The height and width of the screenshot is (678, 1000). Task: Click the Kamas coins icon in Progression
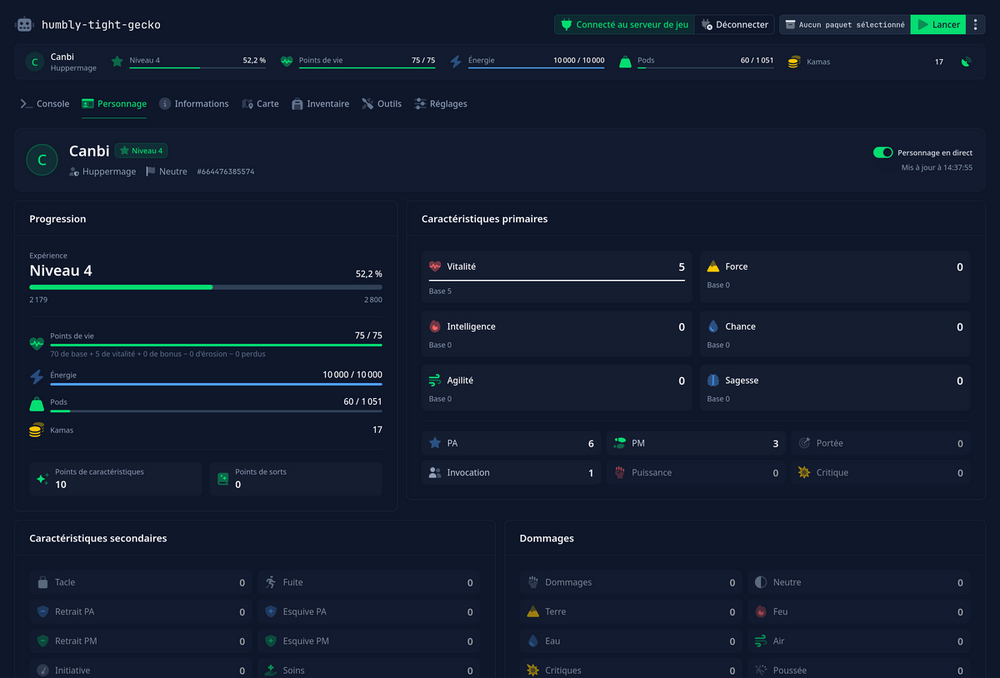click(36, 430)
